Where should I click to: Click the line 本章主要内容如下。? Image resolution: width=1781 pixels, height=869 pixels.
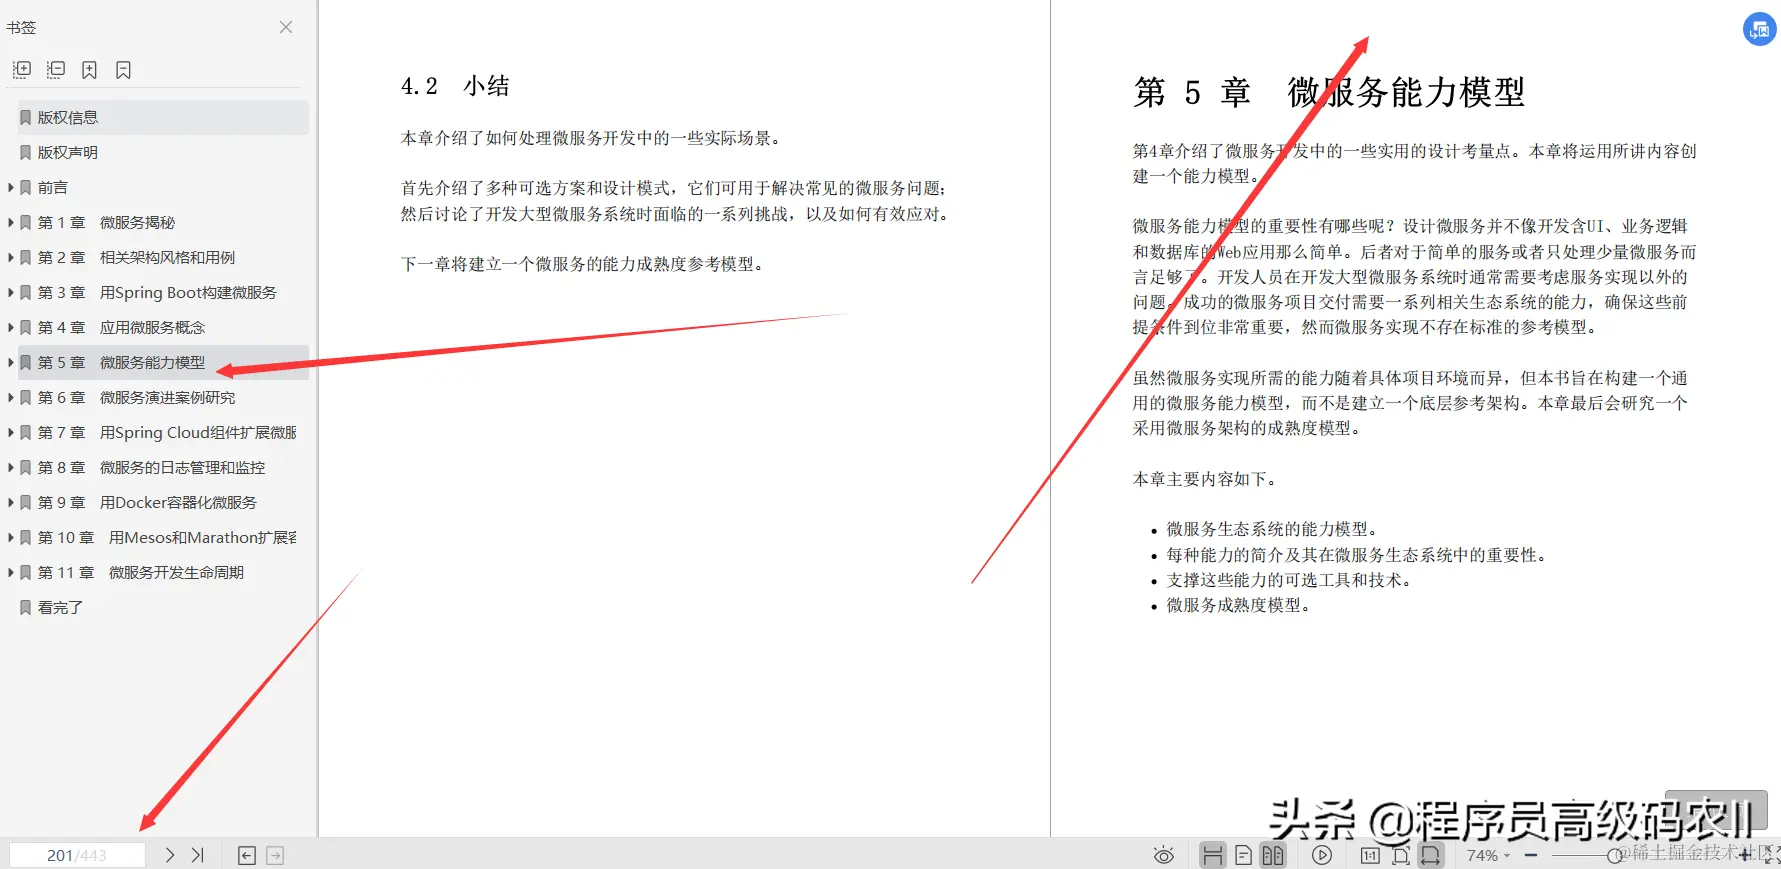[x=1205, y=479]
